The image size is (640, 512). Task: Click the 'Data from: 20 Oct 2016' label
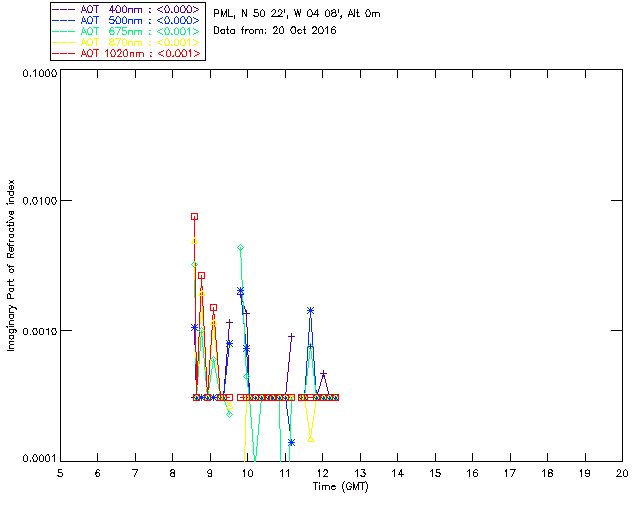point(275,30)
